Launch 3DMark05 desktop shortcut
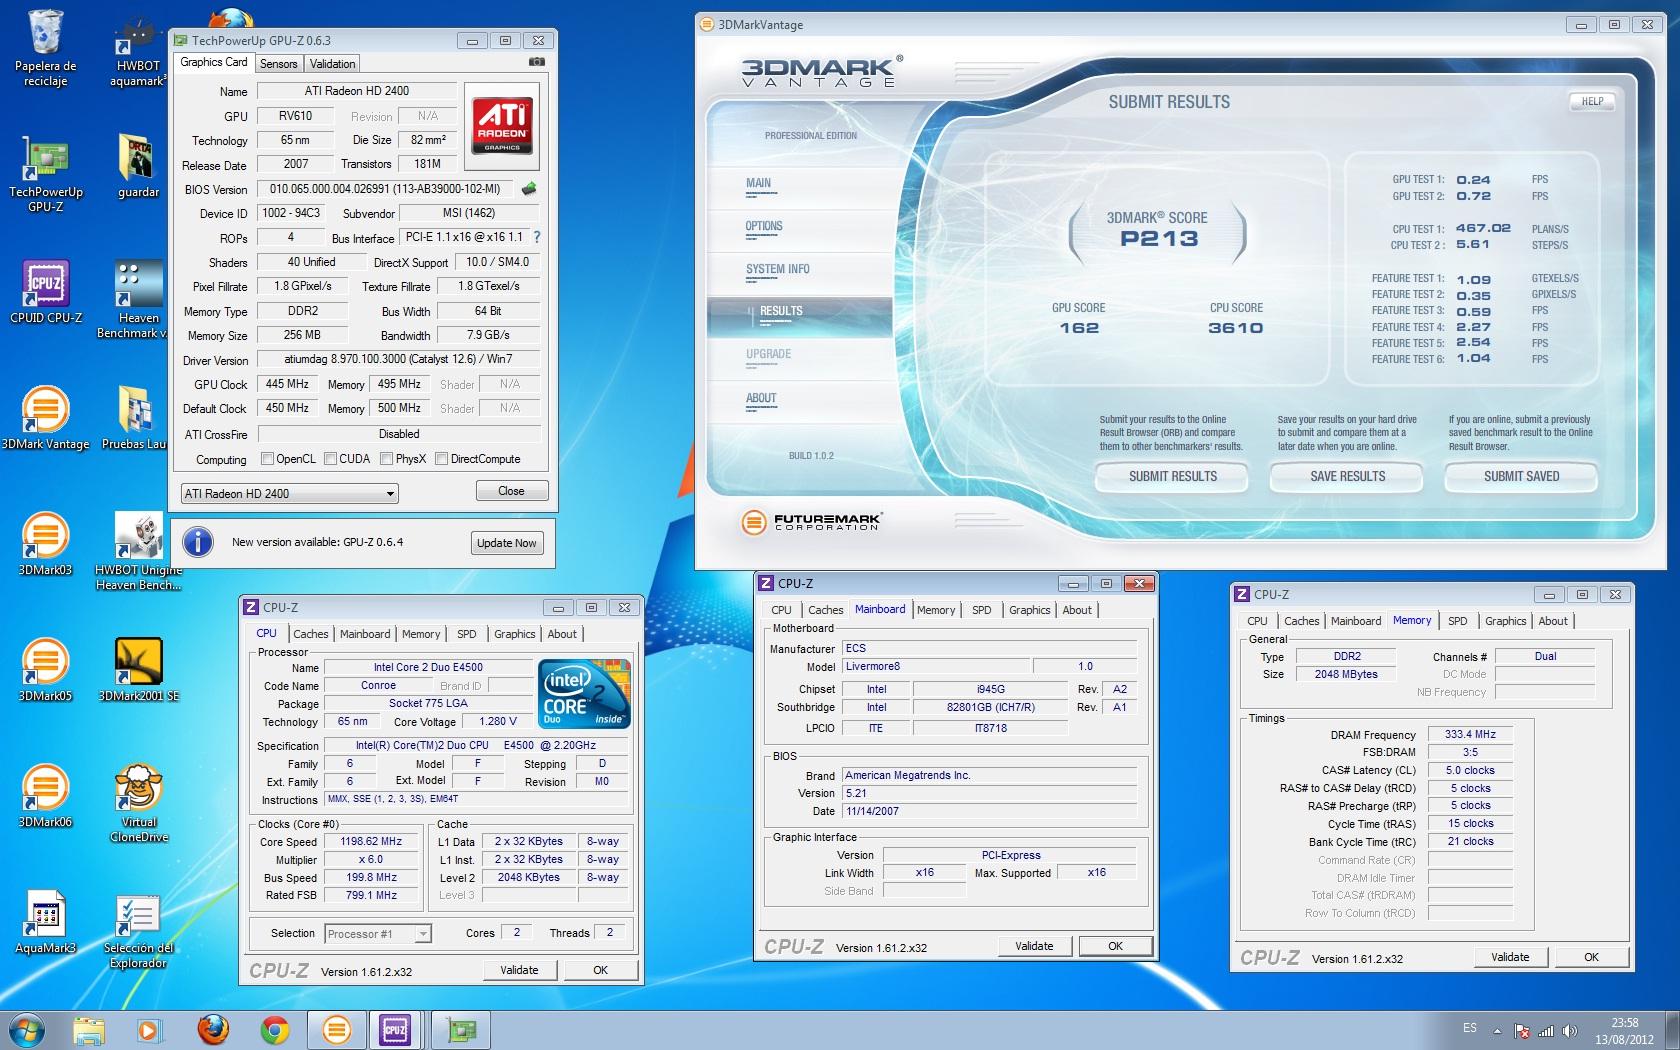1680x1050 pixels. pyautogui.click(x=45, y=670)
